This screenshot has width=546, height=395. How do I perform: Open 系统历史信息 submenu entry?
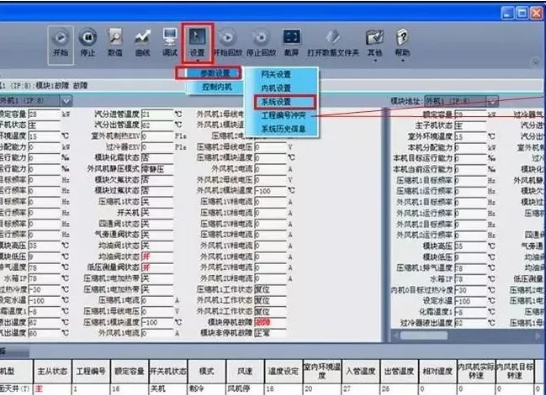point(283,129)
